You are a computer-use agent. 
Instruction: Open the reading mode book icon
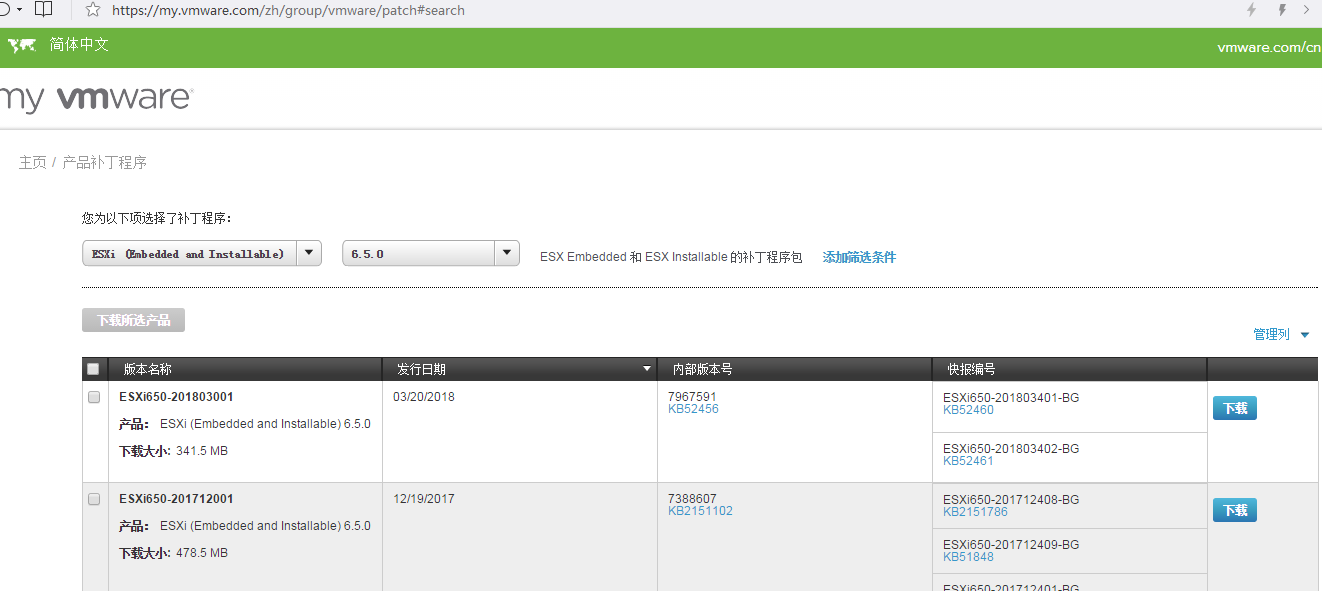coord(43,10)
